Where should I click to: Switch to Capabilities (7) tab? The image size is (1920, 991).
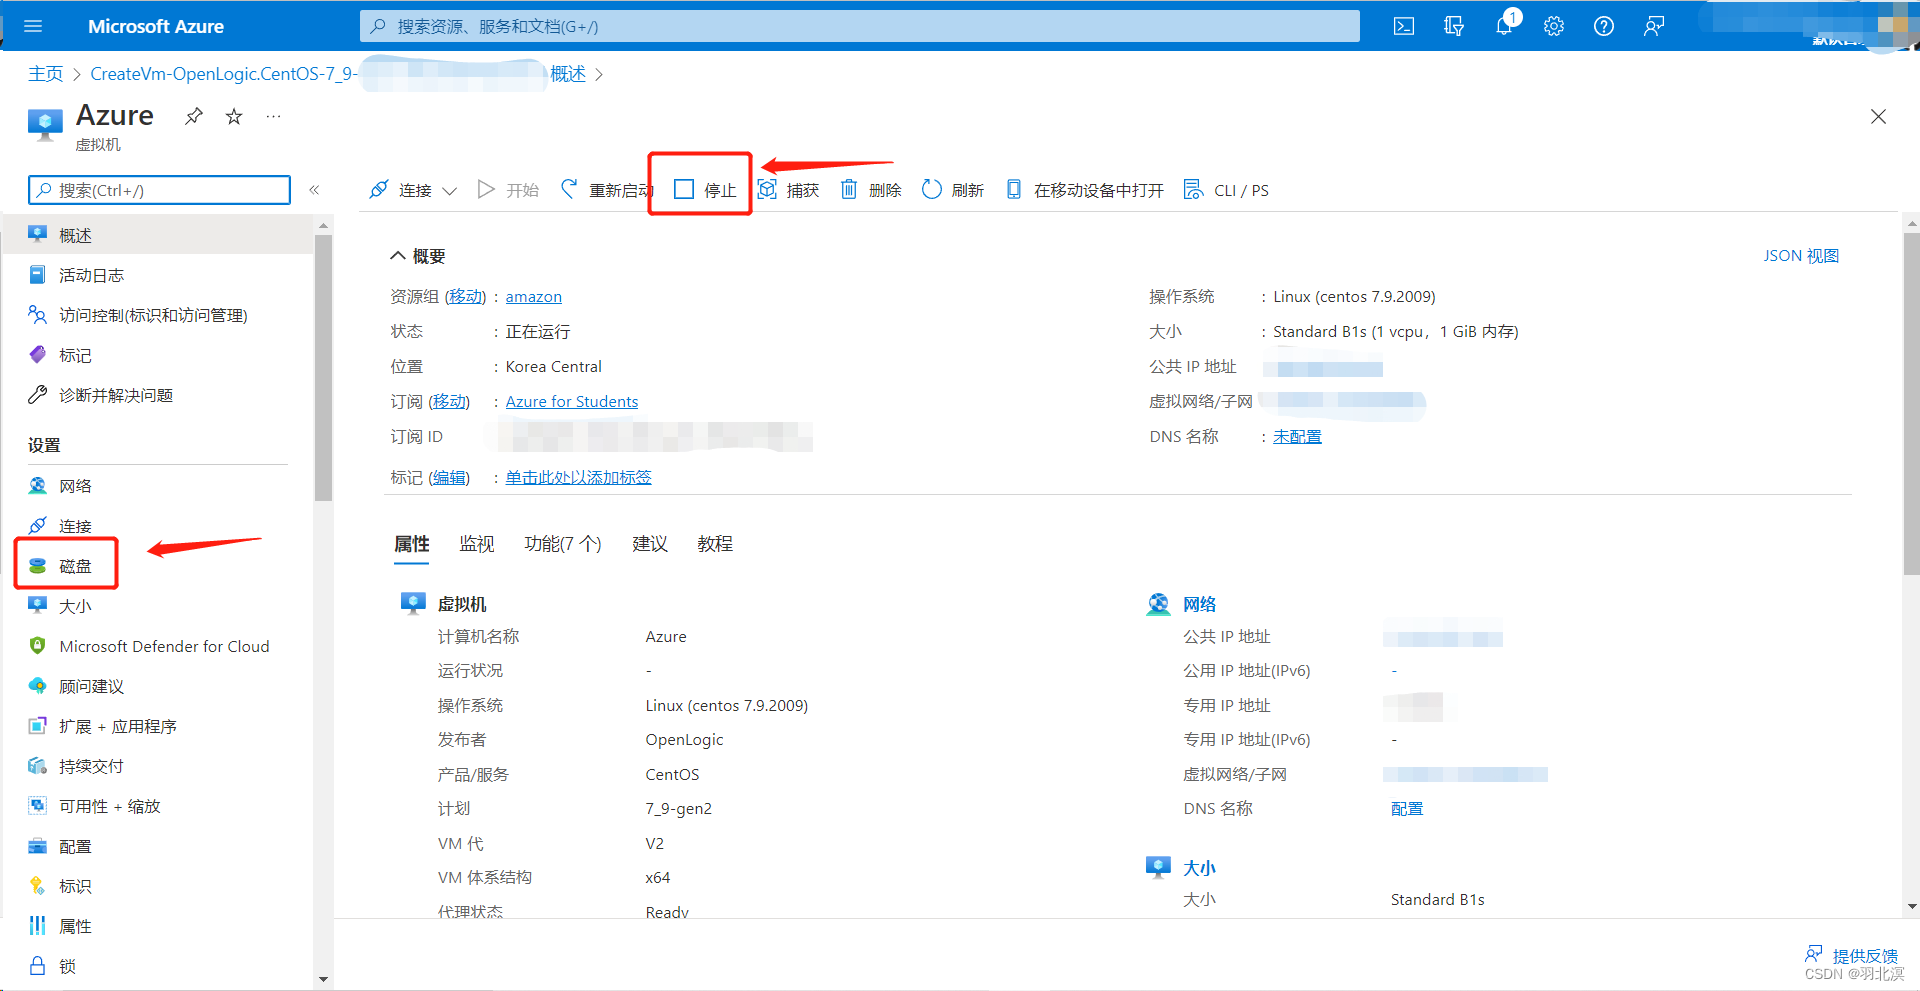(563, 544)
